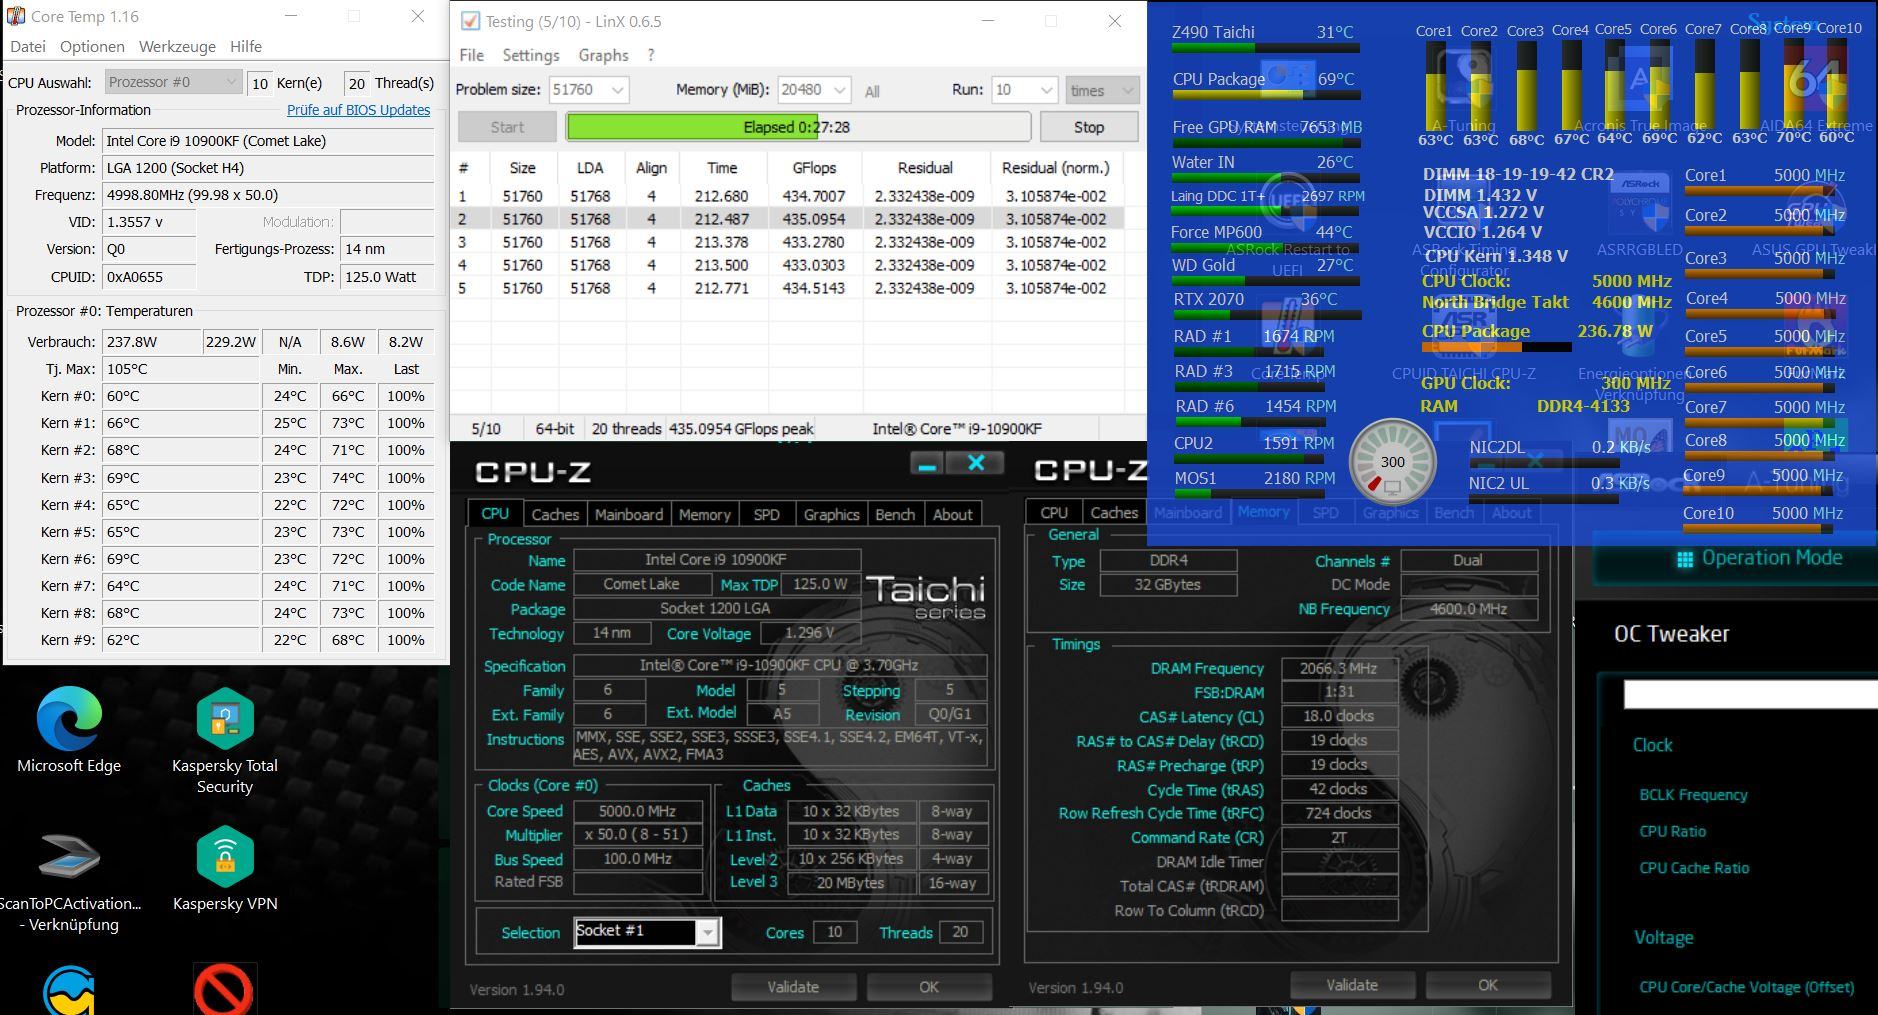Switch to About tab in left CPU-Z

tap(953, 514)
